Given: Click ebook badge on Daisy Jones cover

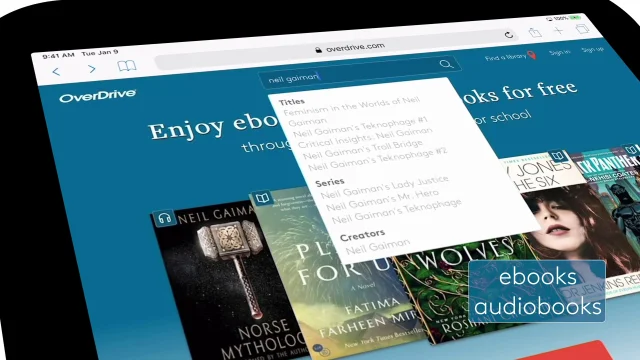Looking at the screenshot, I should point(557,156).
